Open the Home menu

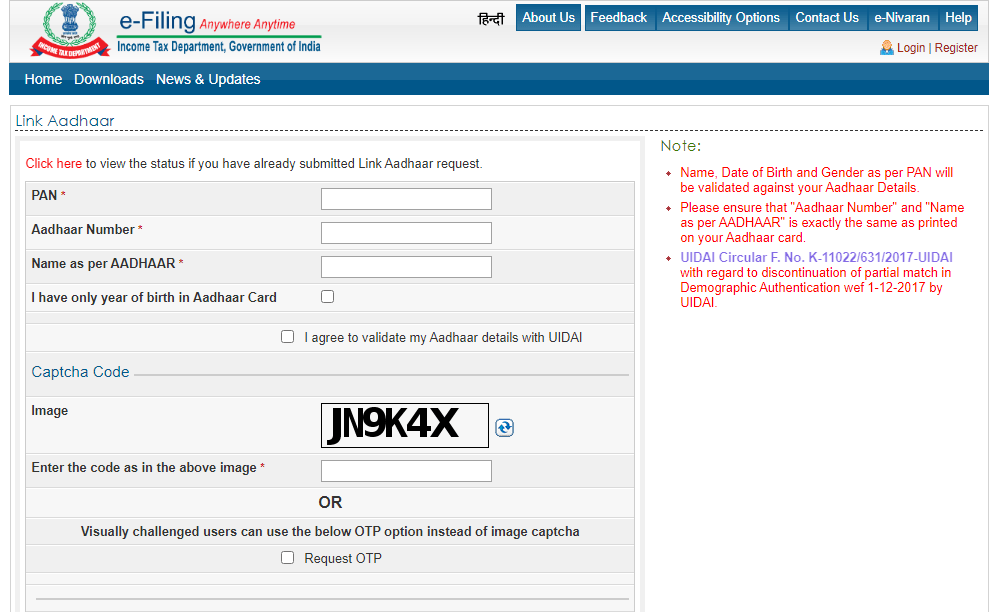(43, 79)
